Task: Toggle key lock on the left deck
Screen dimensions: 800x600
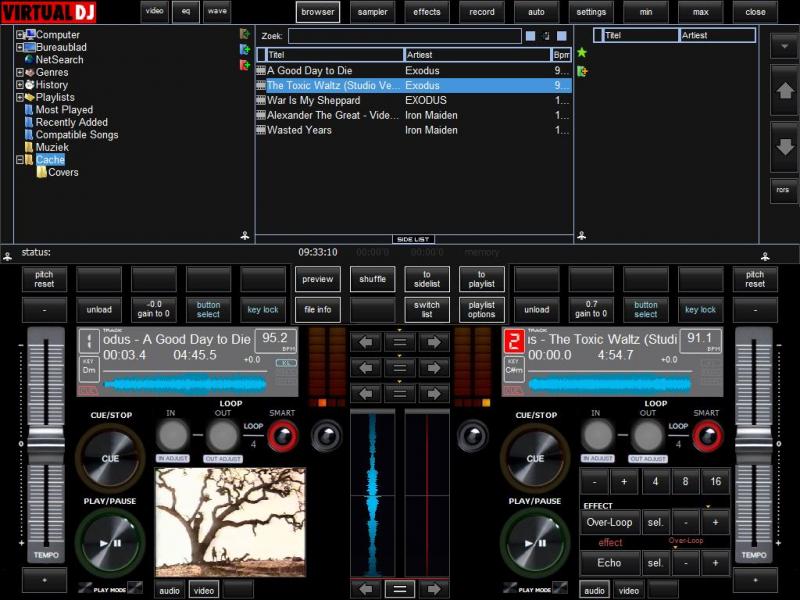Action: [263, 310]
